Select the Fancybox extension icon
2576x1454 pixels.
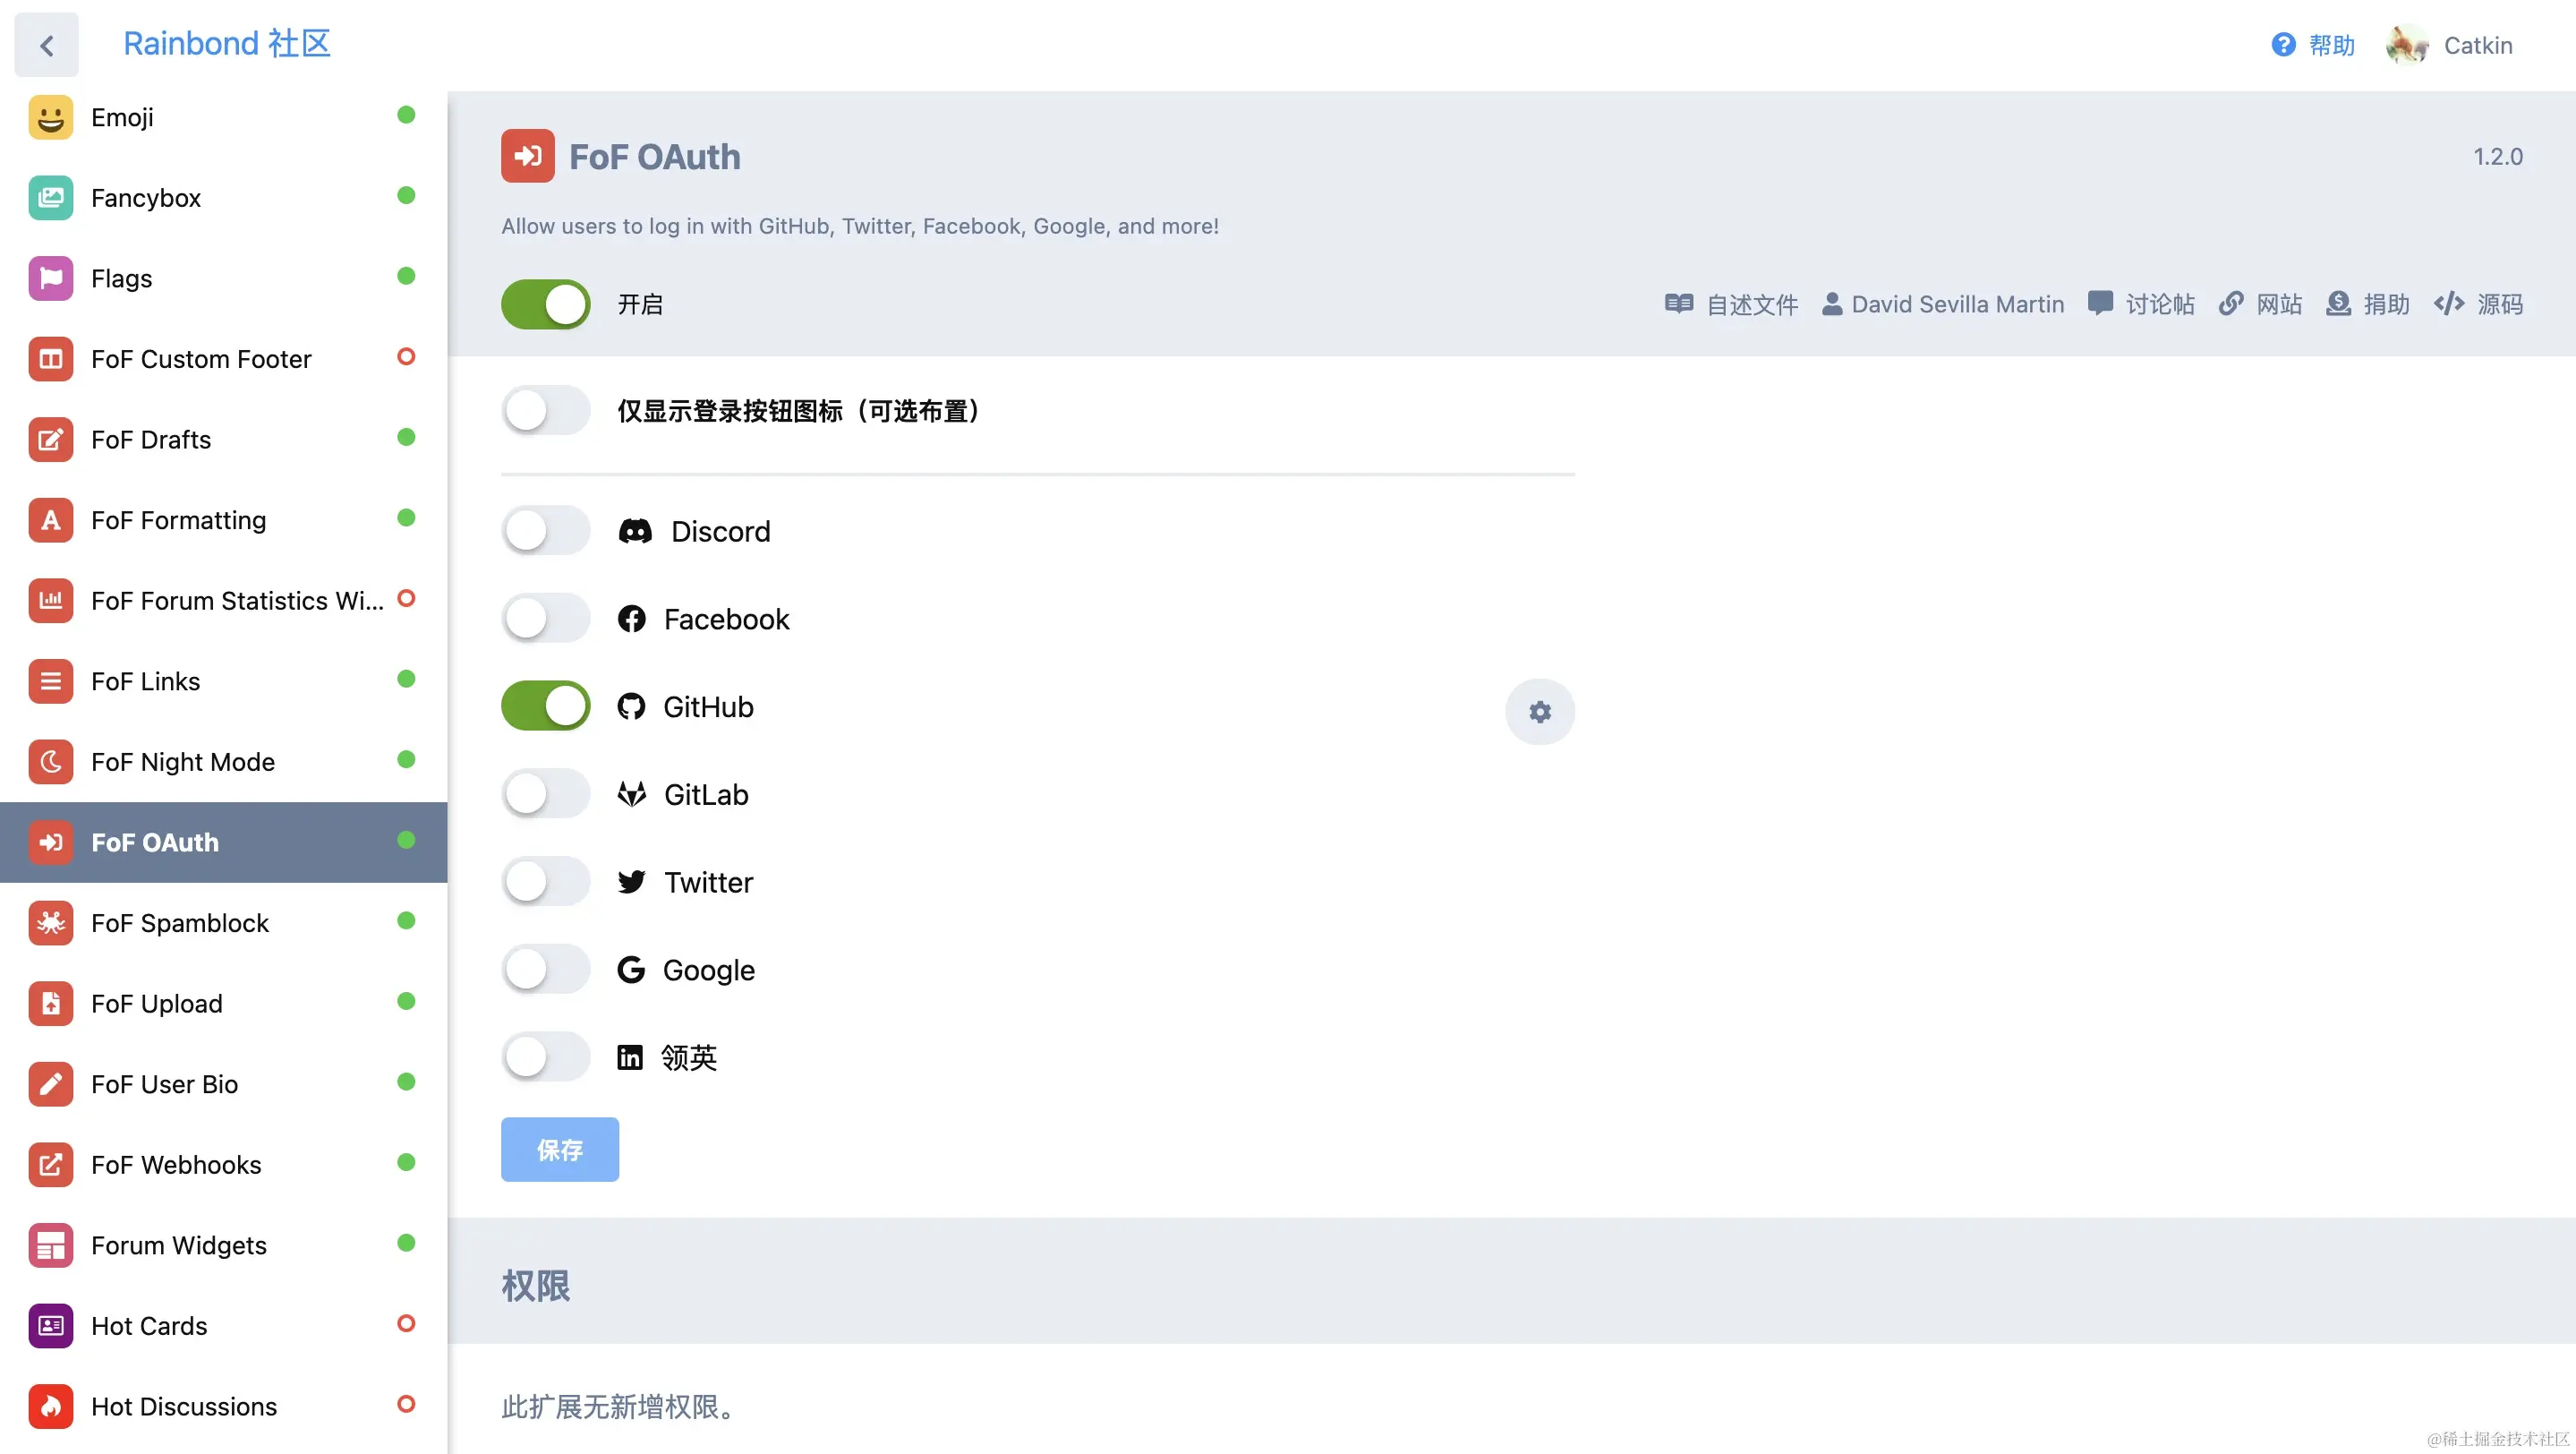click(x=51, y=198)
